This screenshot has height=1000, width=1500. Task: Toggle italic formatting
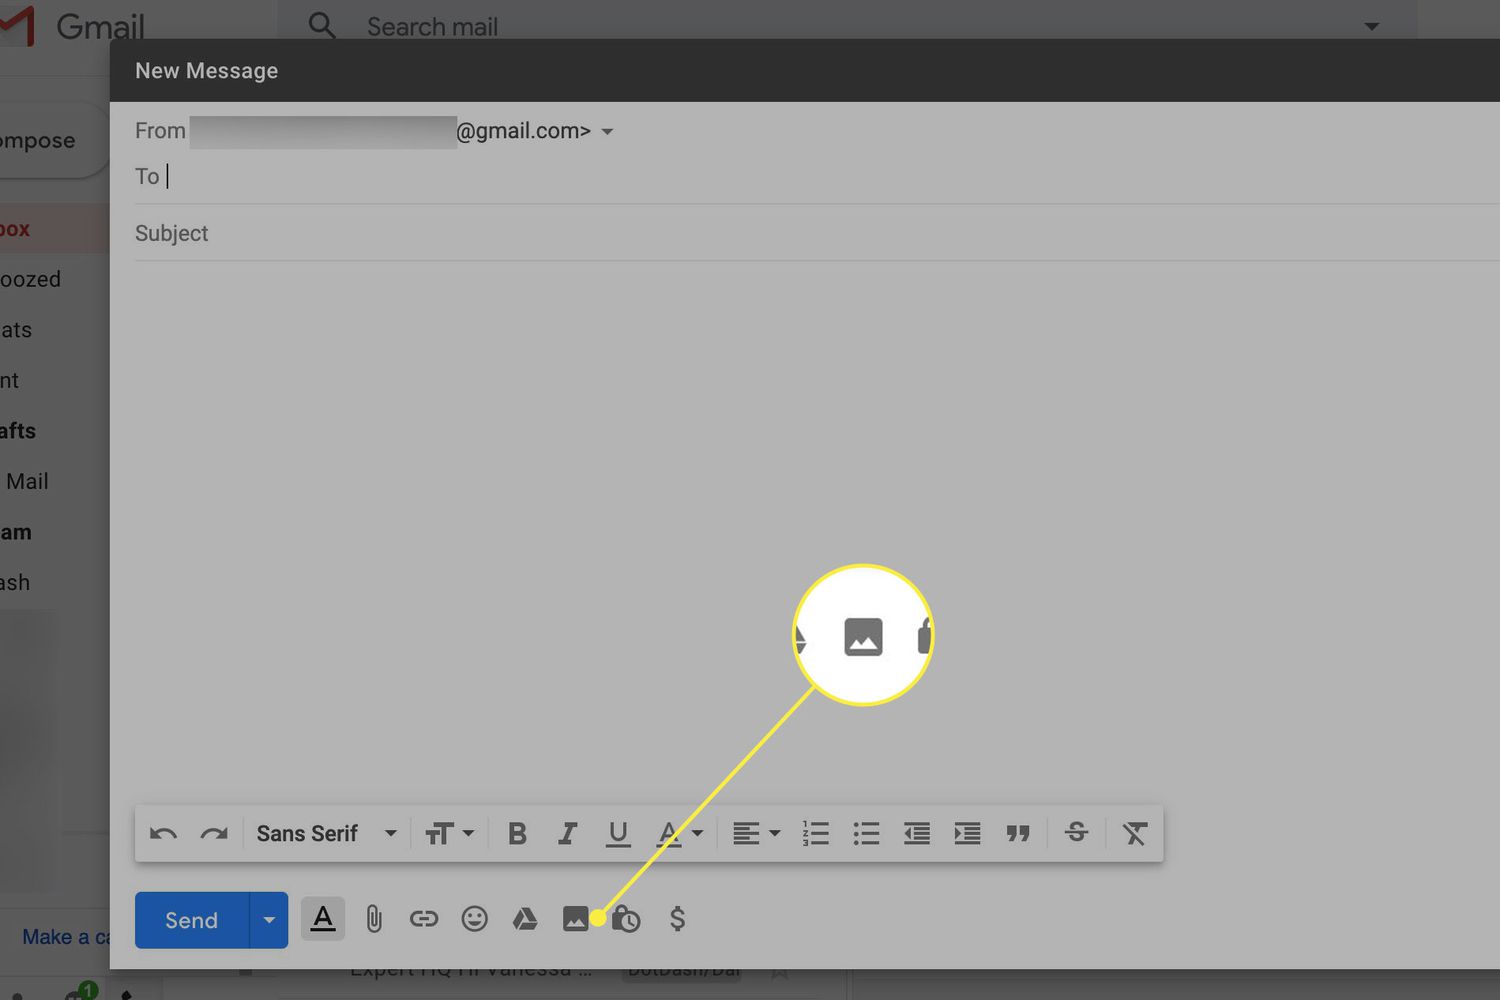567,833
